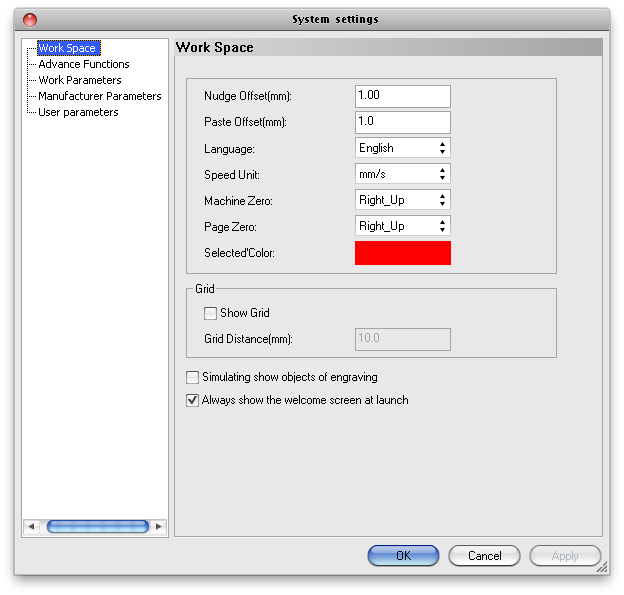Uncheck Always show the welcome screen at launch
Image resolution: width=624 pixels, height=595 pixels.
click(x=193, y=400)
